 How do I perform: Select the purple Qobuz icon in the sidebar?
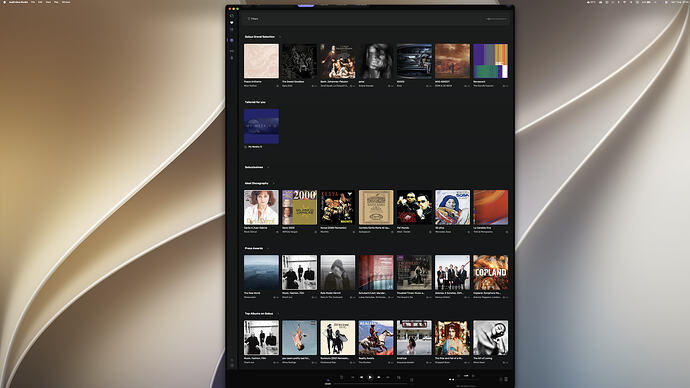pos(232,40)
